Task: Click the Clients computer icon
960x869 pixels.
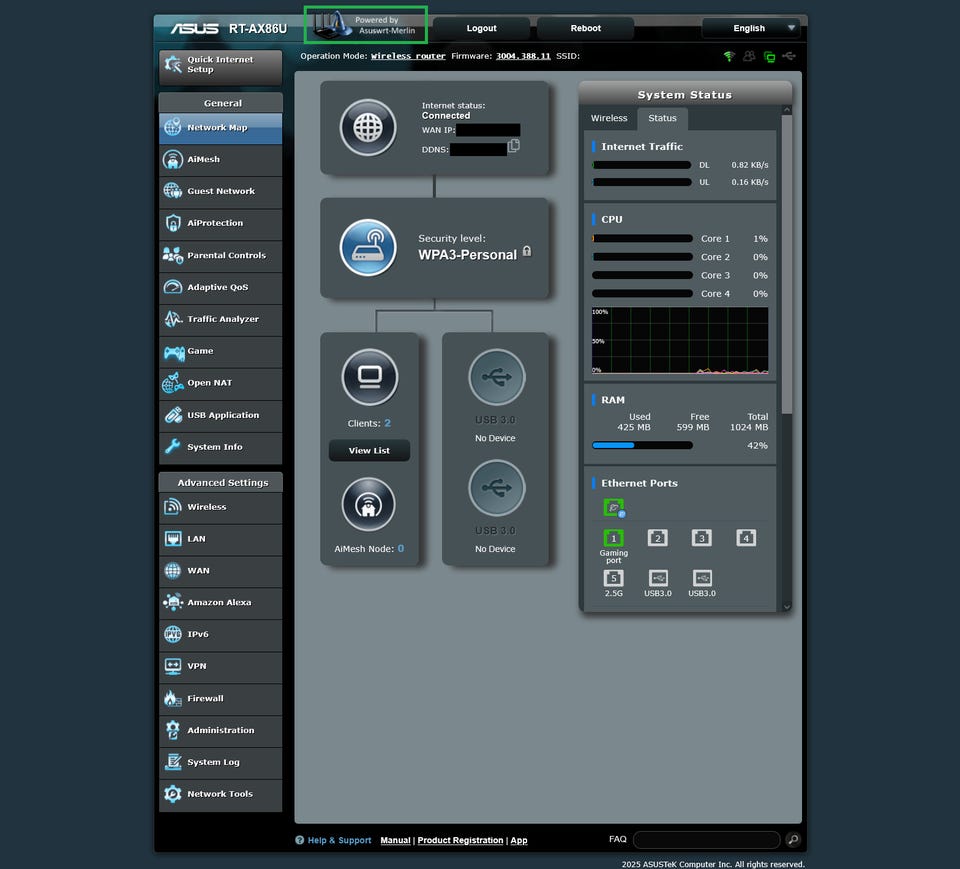Action: point(369,377)
